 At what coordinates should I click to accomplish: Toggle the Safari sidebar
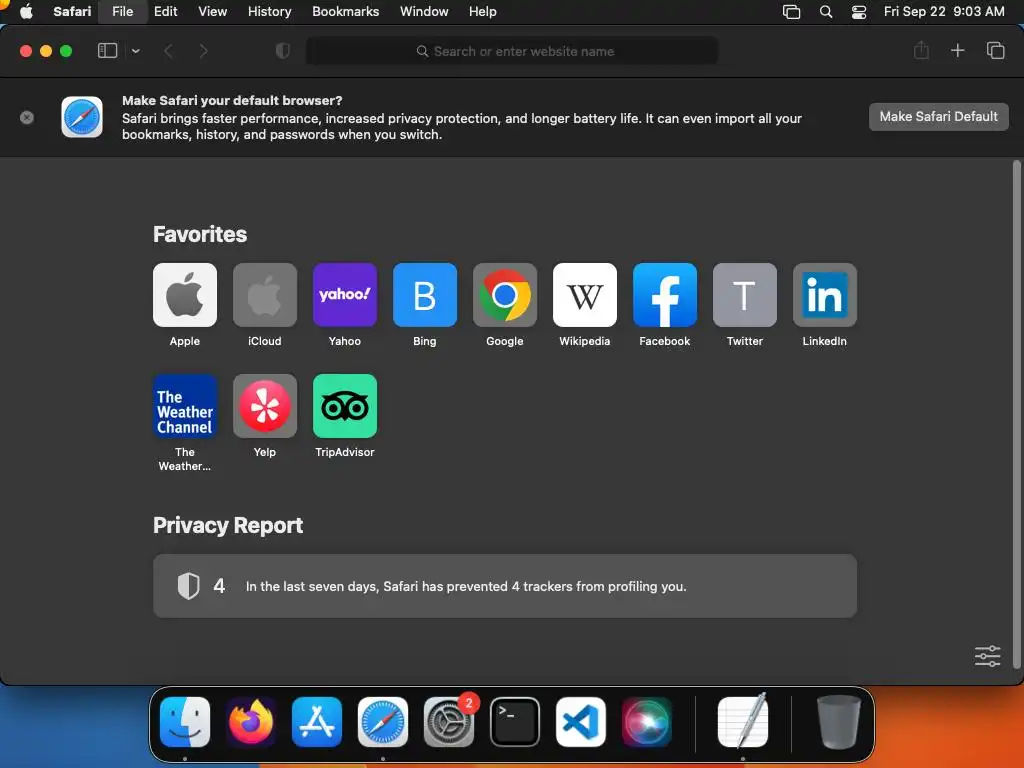coord(107,50)
